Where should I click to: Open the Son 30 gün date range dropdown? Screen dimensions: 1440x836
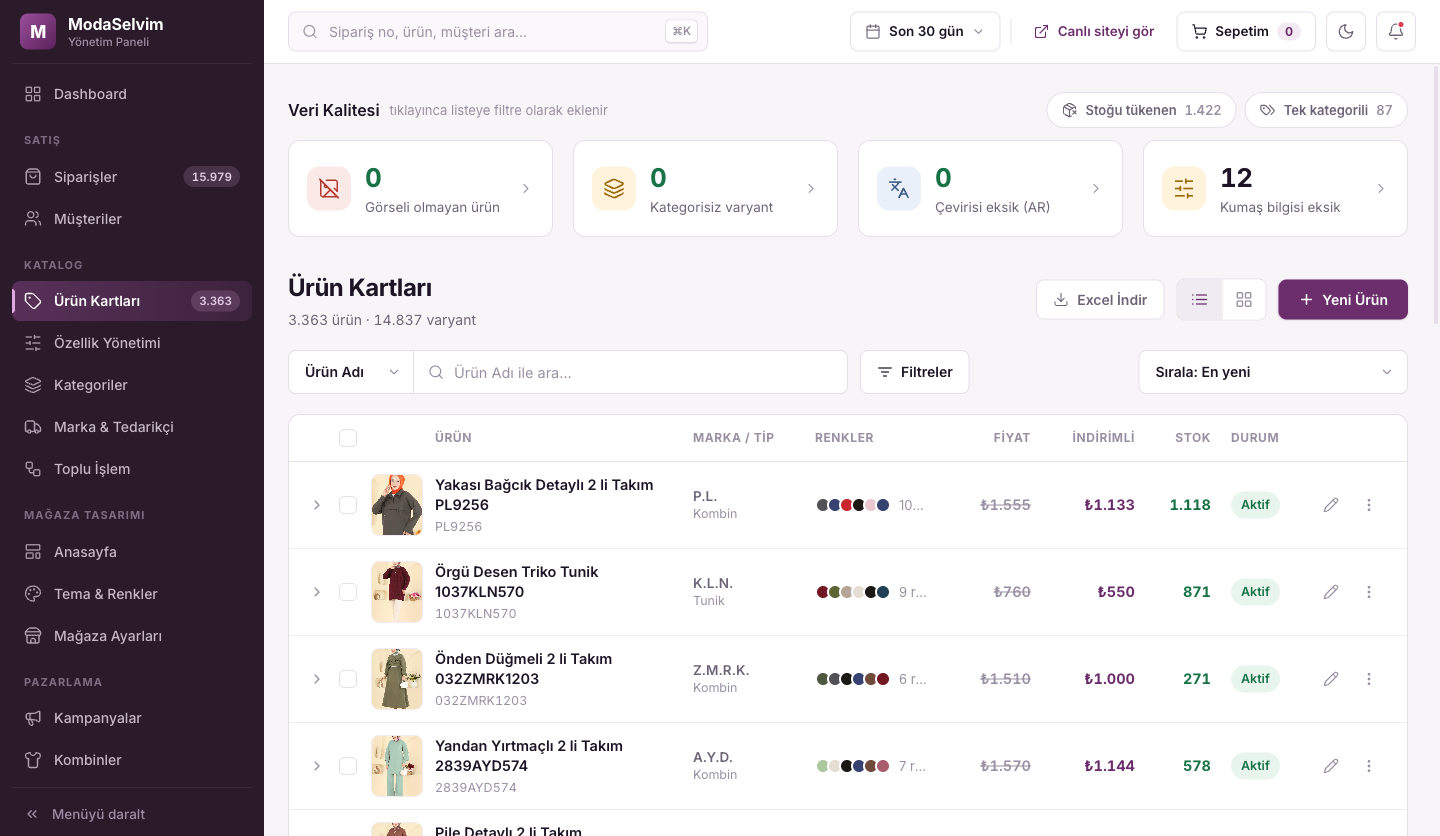[x=925, y=32]
